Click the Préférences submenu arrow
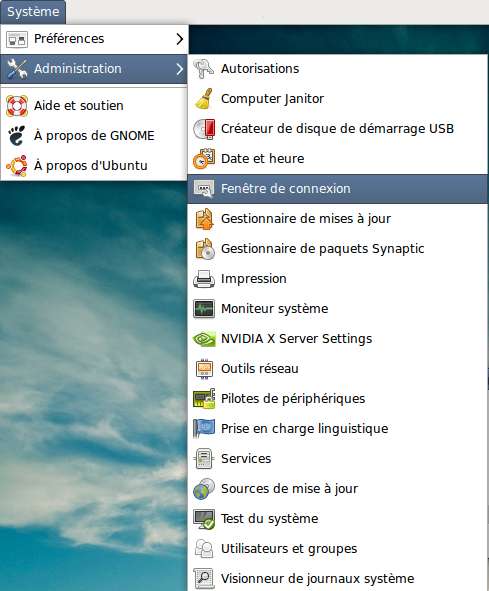Image resolution: width=489 pixels, height=591 pixels. pos(180,39)
